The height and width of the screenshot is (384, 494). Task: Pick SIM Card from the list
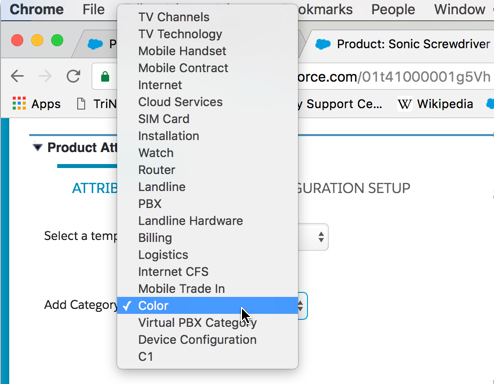coord(207,119)
